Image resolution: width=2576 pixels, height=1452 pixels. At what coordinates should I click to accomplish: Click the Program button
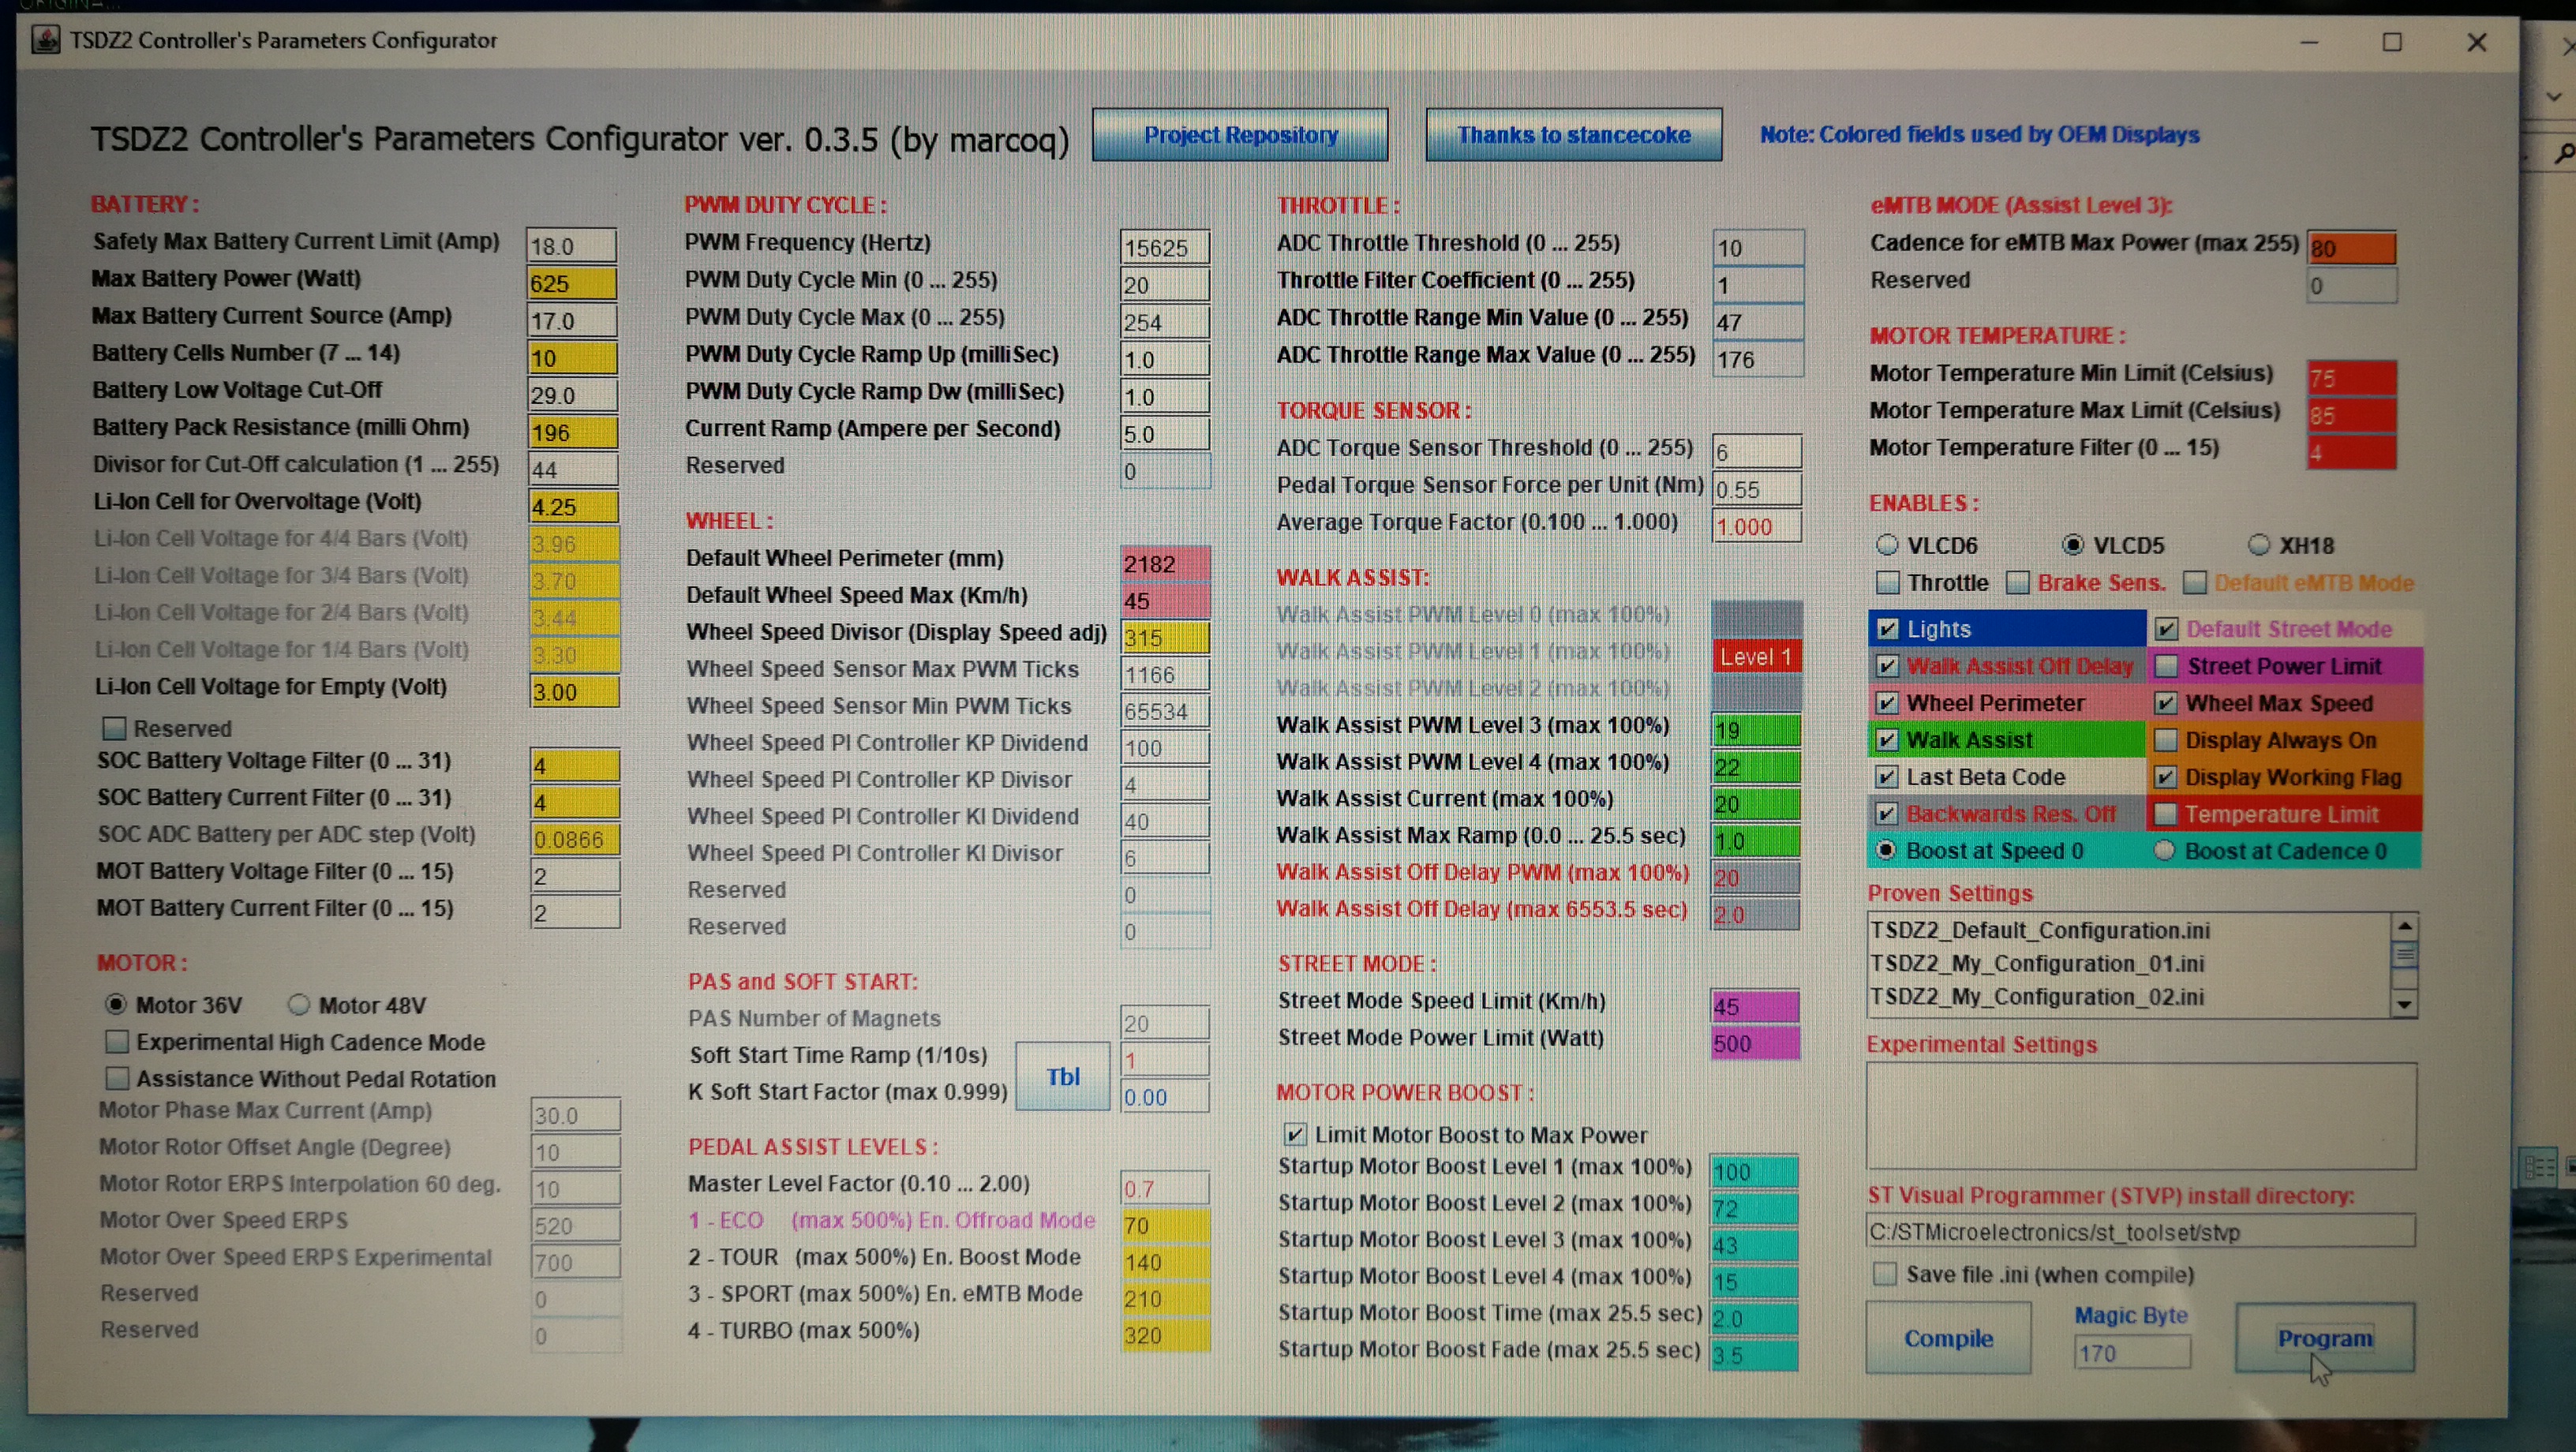2325,1338
